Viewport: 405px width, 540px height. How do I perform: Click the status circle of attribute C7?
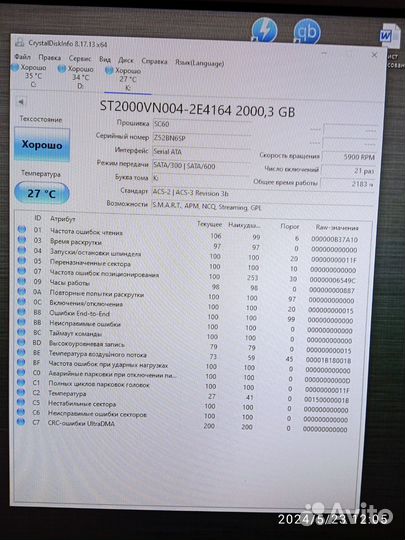[21, 422]
